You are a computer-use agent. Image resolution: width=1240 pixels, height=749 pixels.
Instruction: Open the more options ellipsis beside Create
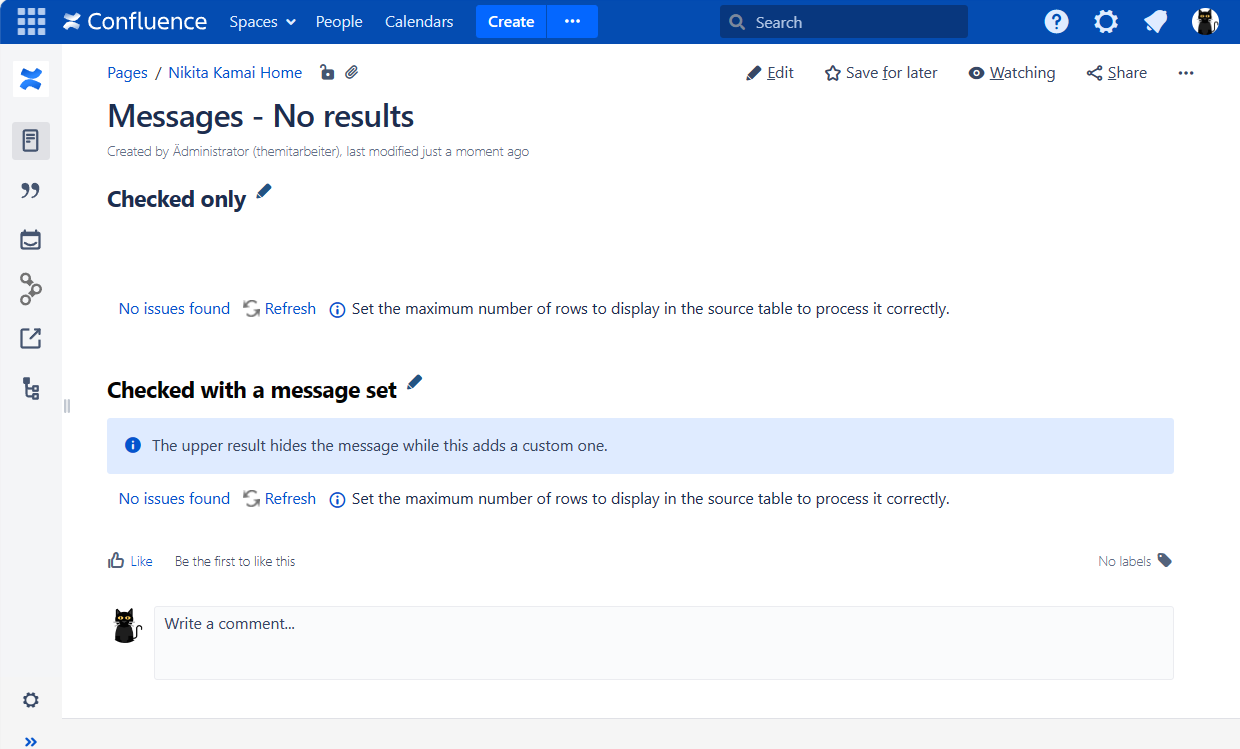coord(572,22)
